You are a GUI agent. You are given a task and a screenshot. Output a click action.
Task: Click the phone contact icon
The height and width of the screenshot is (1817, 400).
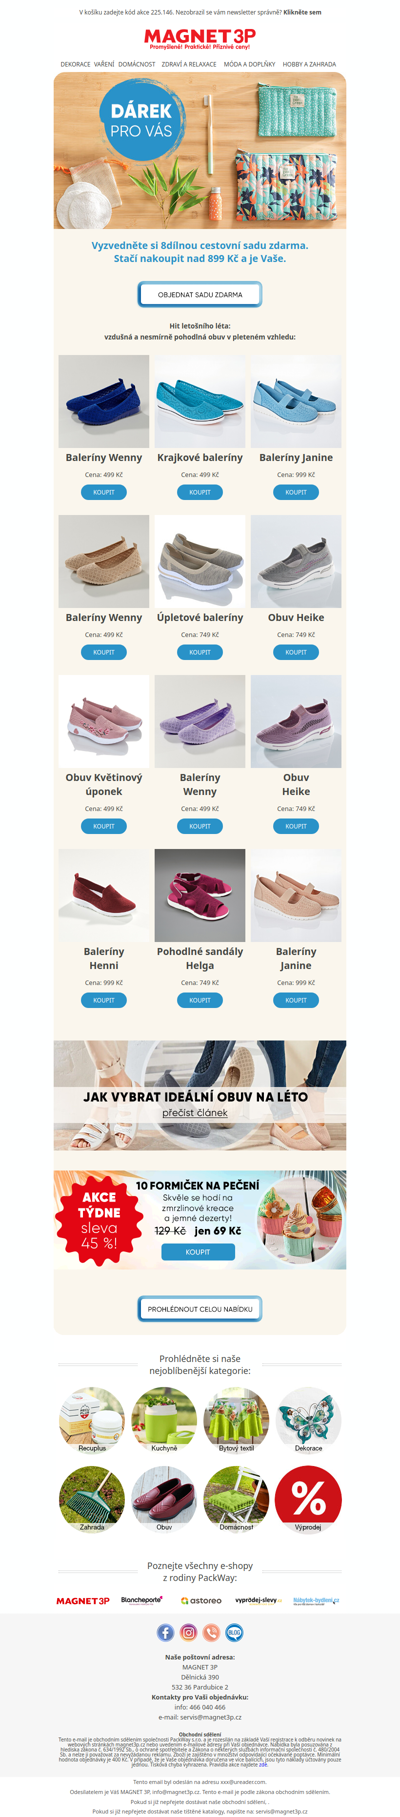[x=212, y=1633]
